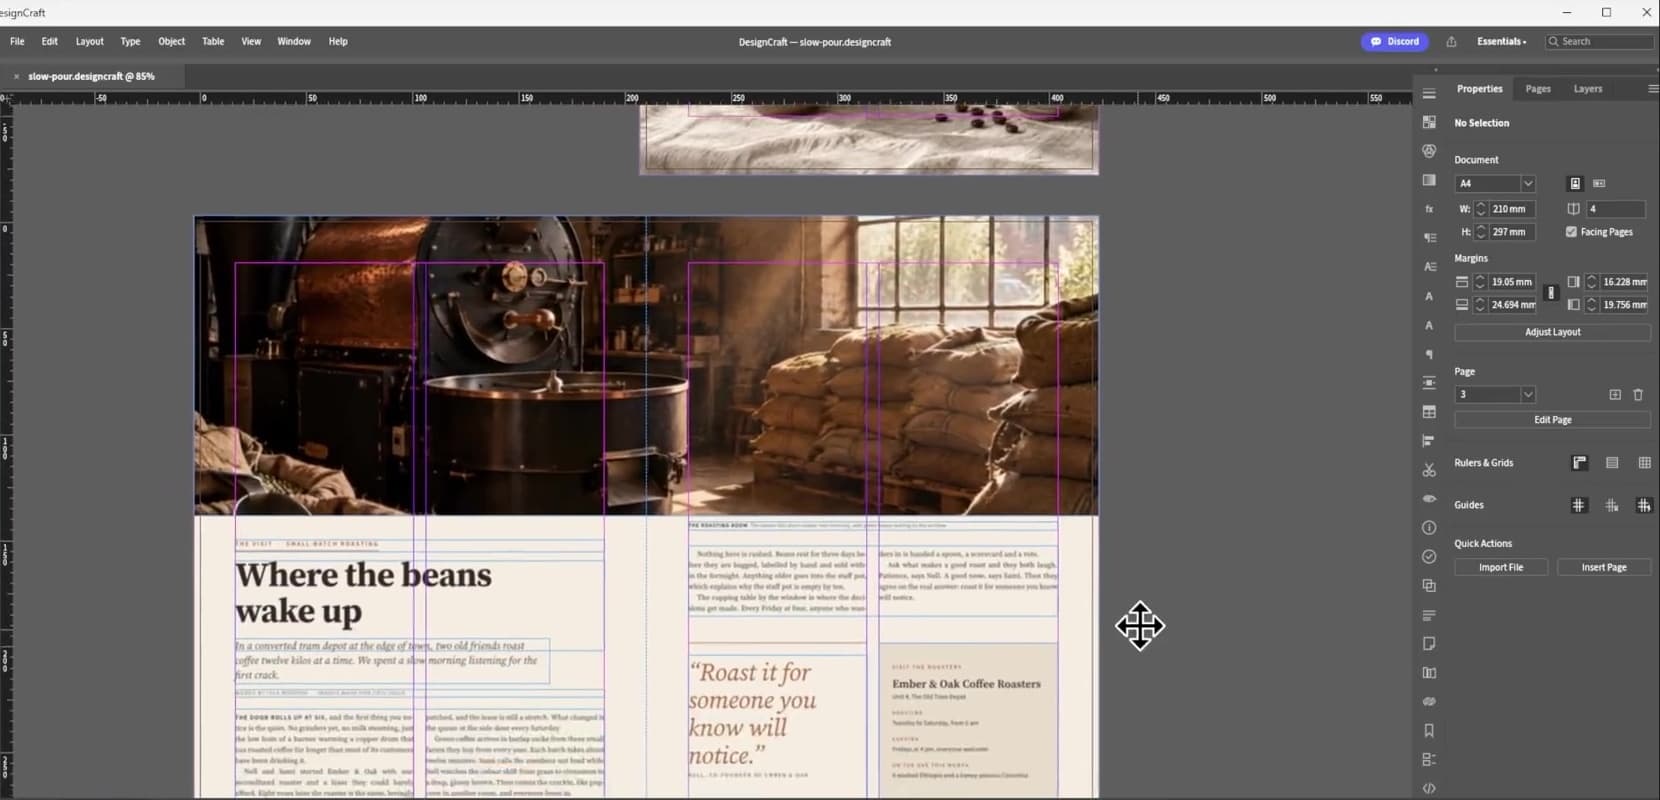Select portrait page orientation
1660x800 pixels.
coord(1575,184)
